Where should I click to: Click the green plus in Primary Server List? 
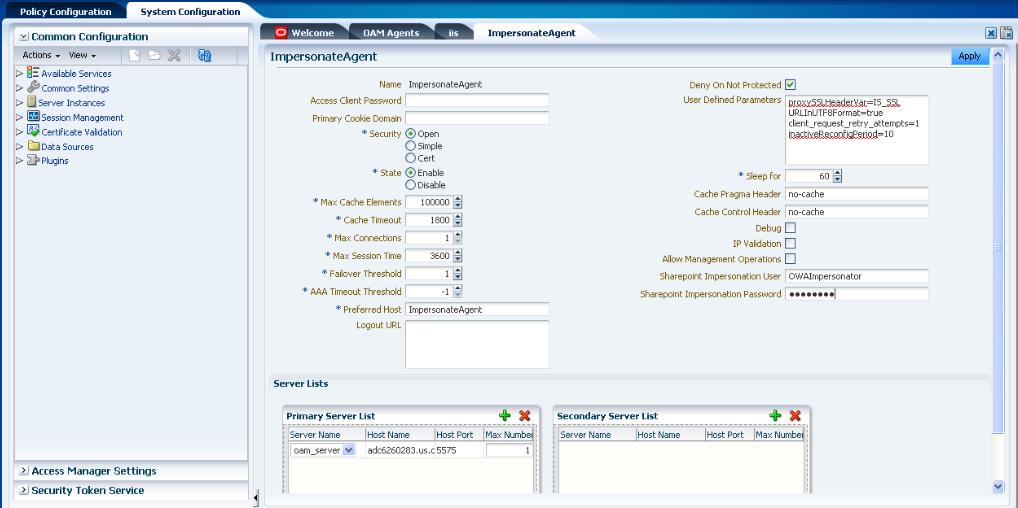click(504, 416)
